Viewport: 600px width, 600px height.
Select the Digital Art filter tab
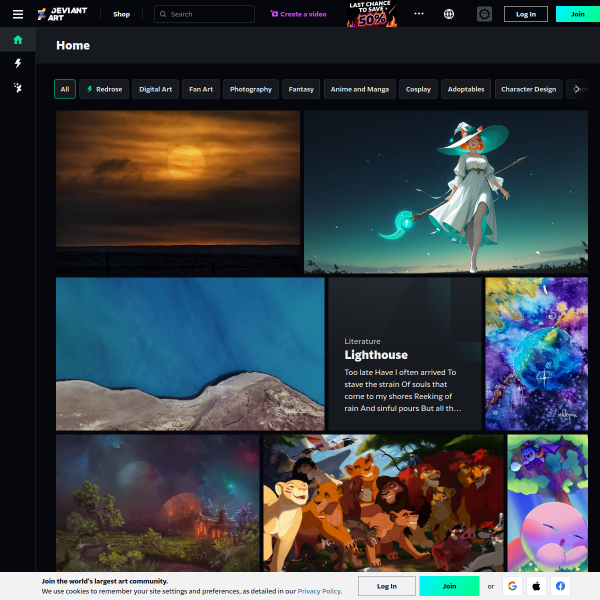click(155, 89)
